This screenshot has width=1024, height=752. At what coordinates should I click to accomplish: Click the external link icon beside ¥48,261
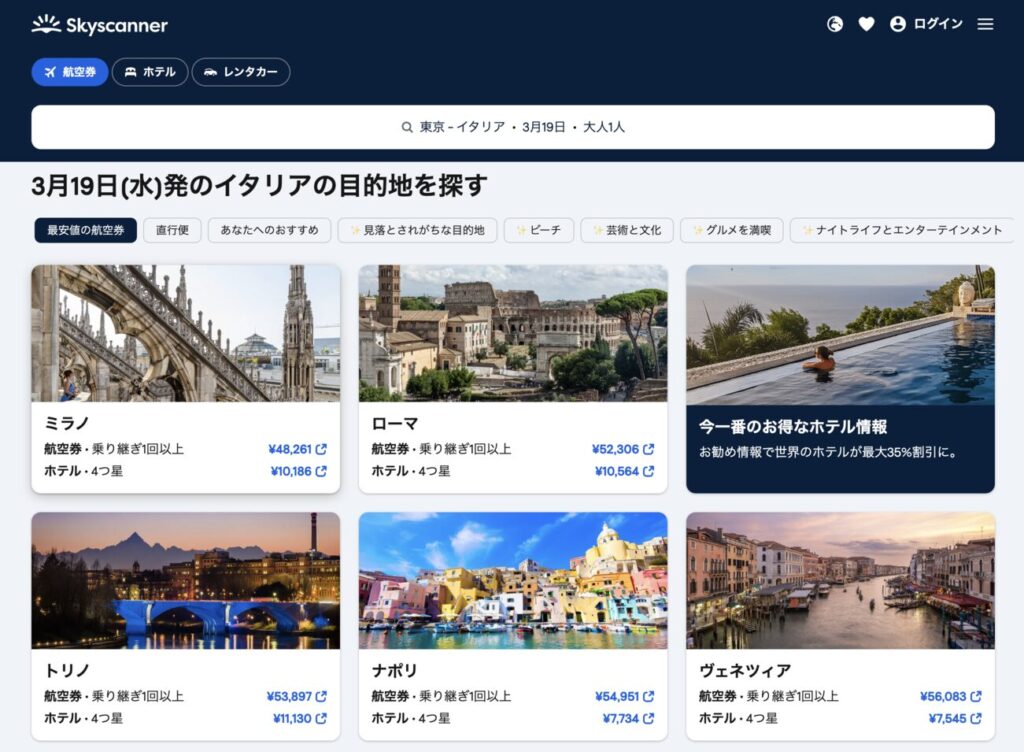321,449
